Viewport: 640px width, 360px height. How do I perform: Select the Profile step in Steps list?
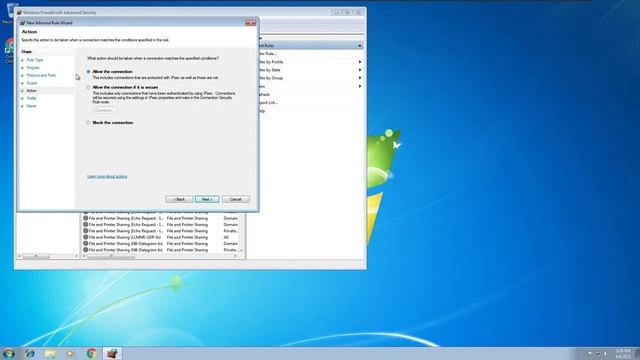[31, 98]
